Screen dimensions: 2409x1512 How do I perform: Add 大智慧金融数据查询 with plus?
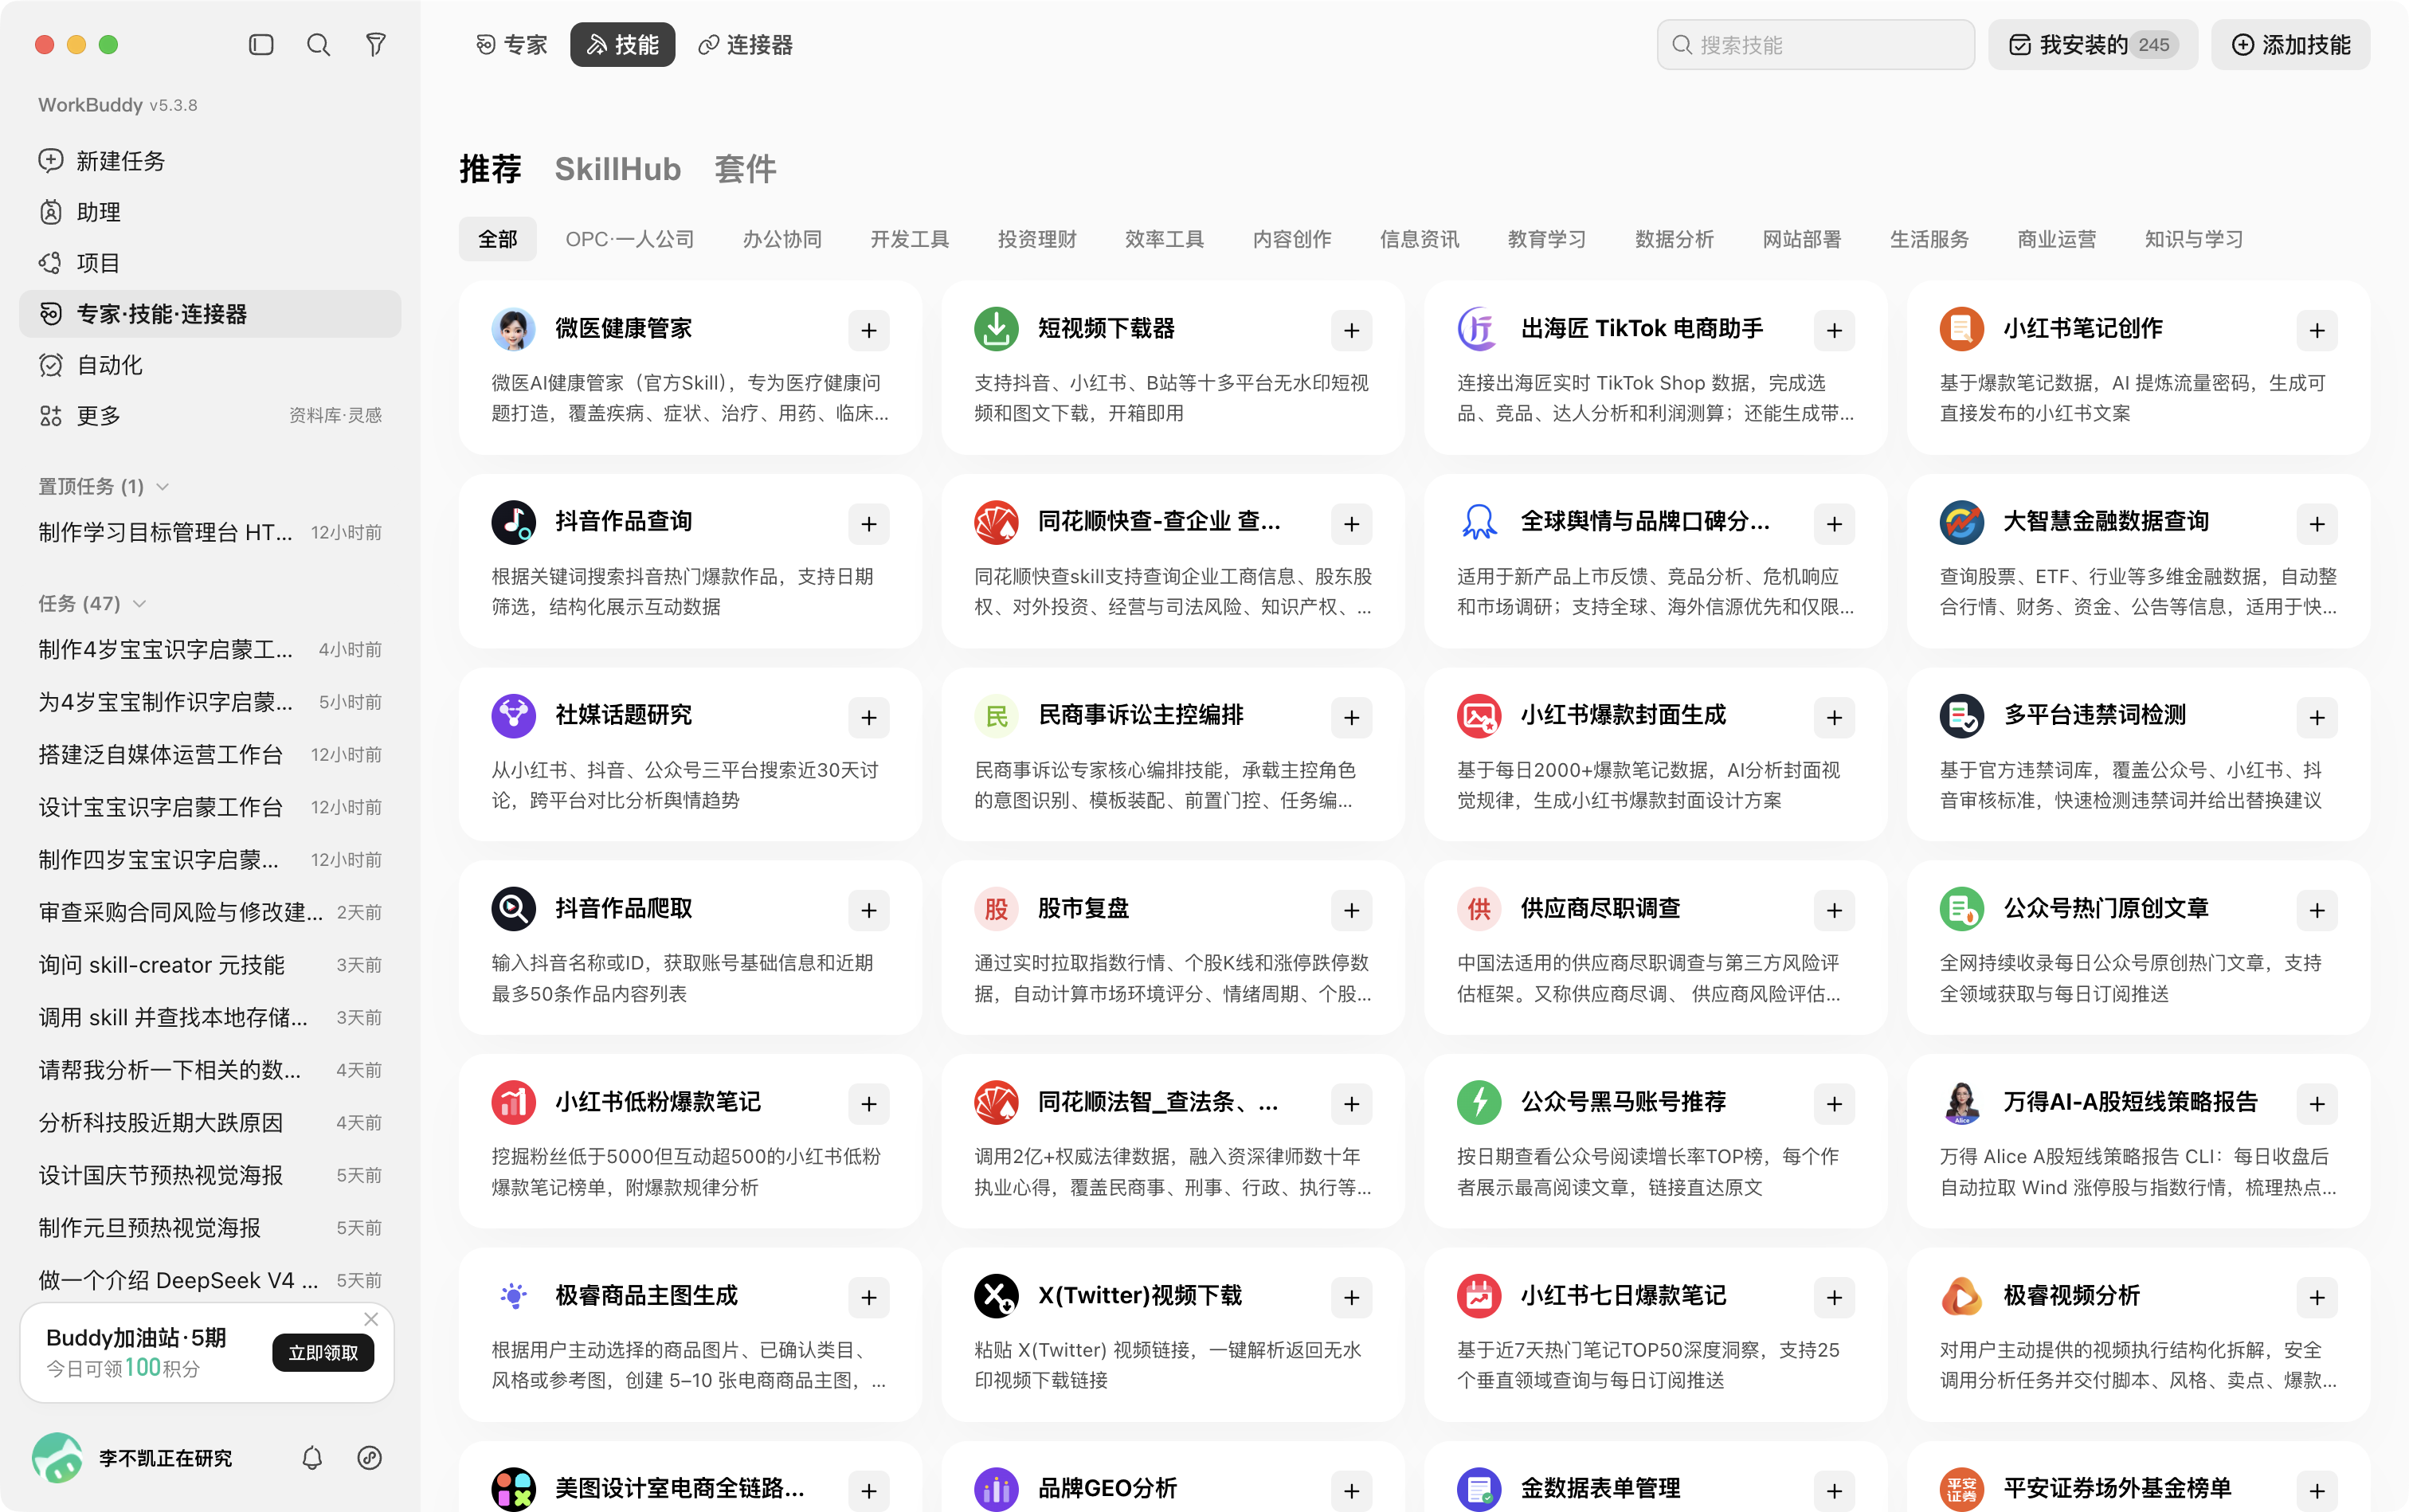tap(2317, 524)
